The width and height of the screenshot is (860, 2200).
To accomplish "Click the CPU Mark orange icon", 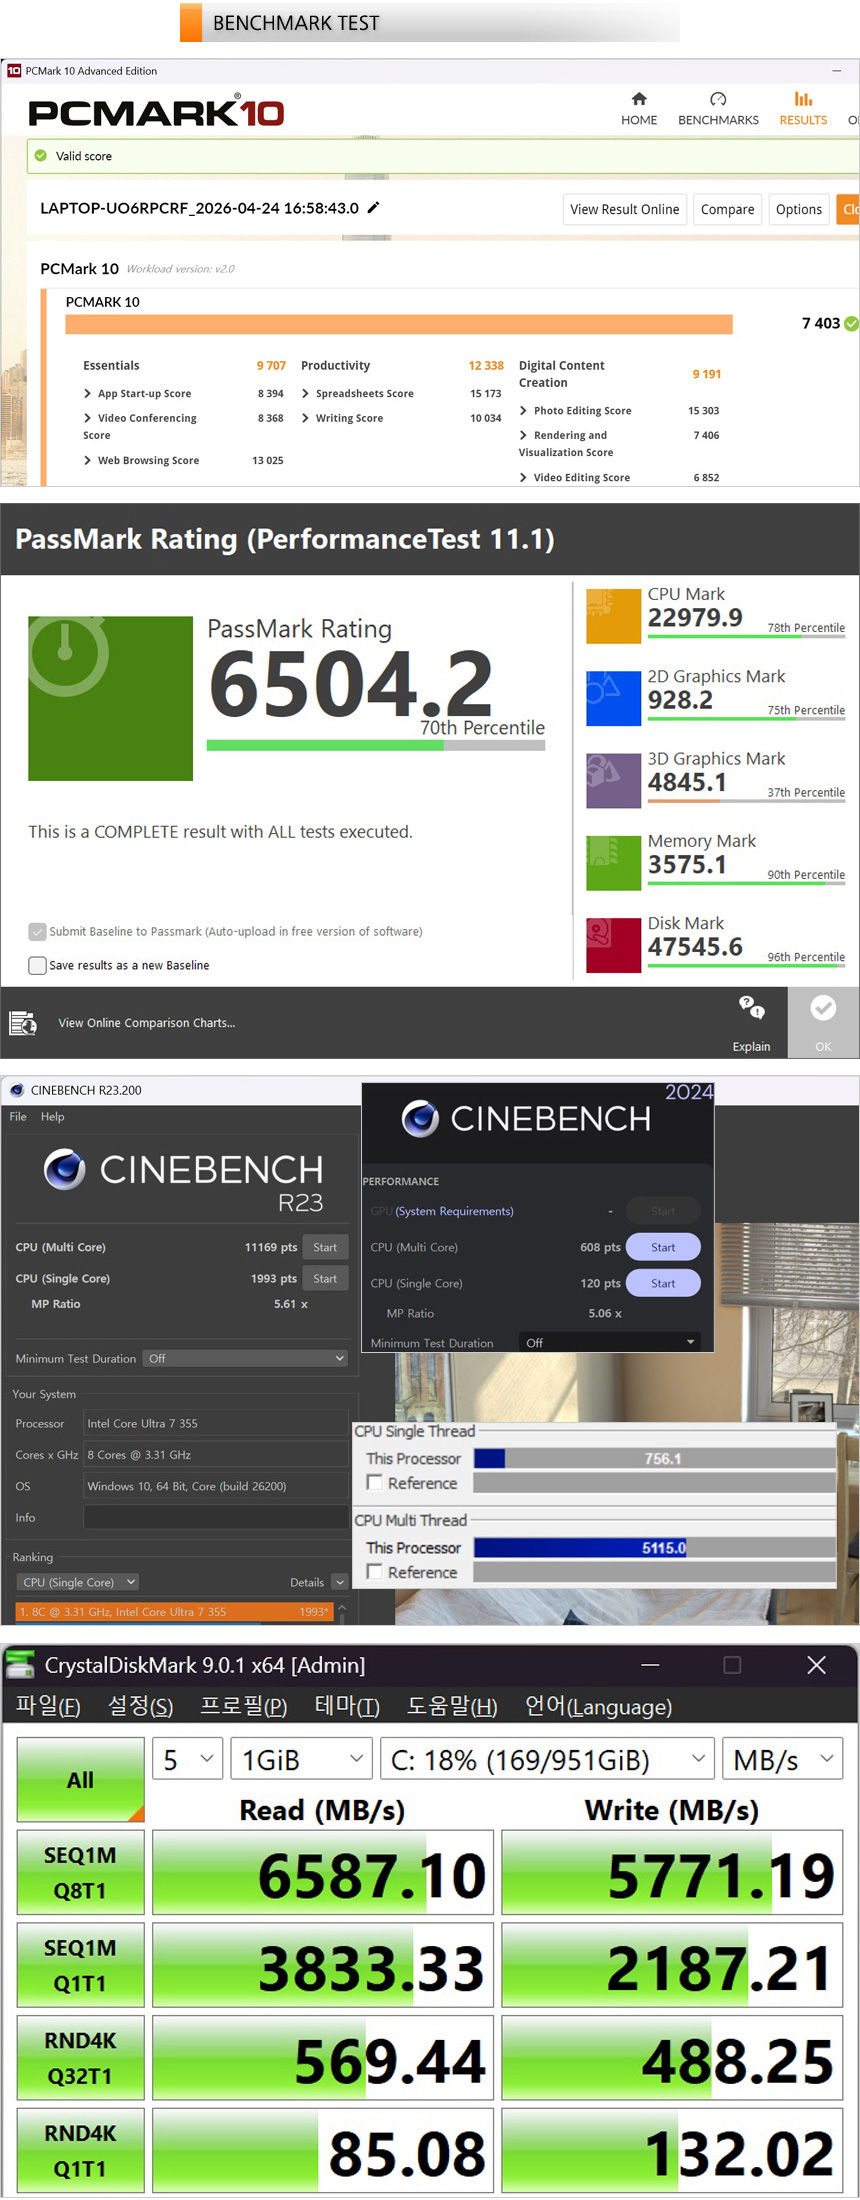I will point(613,616).
